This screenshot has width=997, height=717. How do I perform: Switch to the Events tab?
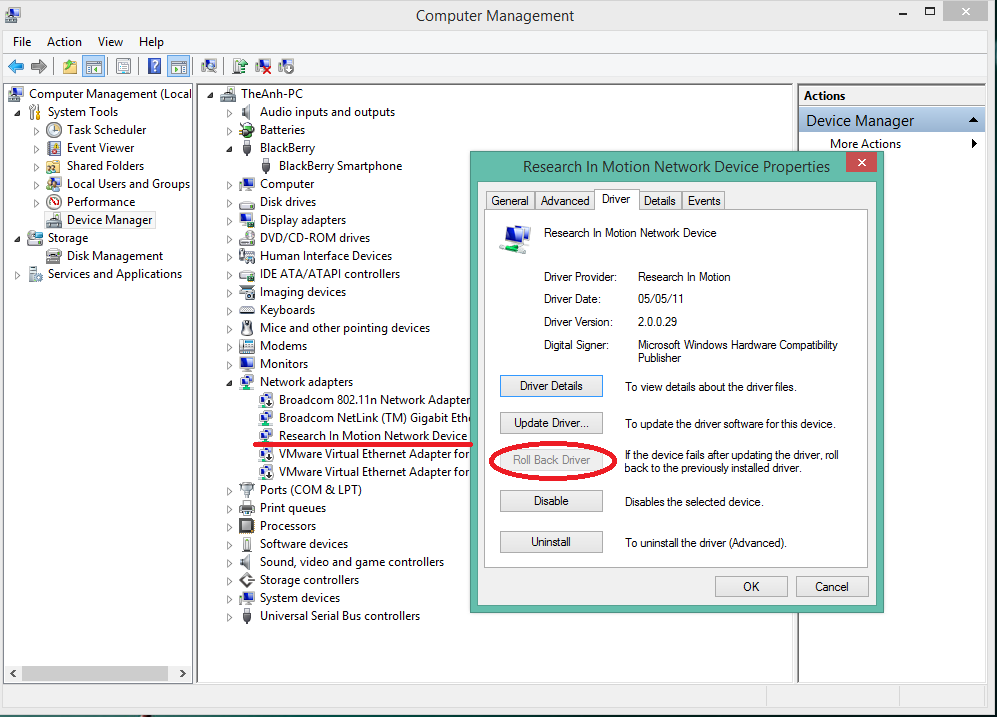[704, 201]
